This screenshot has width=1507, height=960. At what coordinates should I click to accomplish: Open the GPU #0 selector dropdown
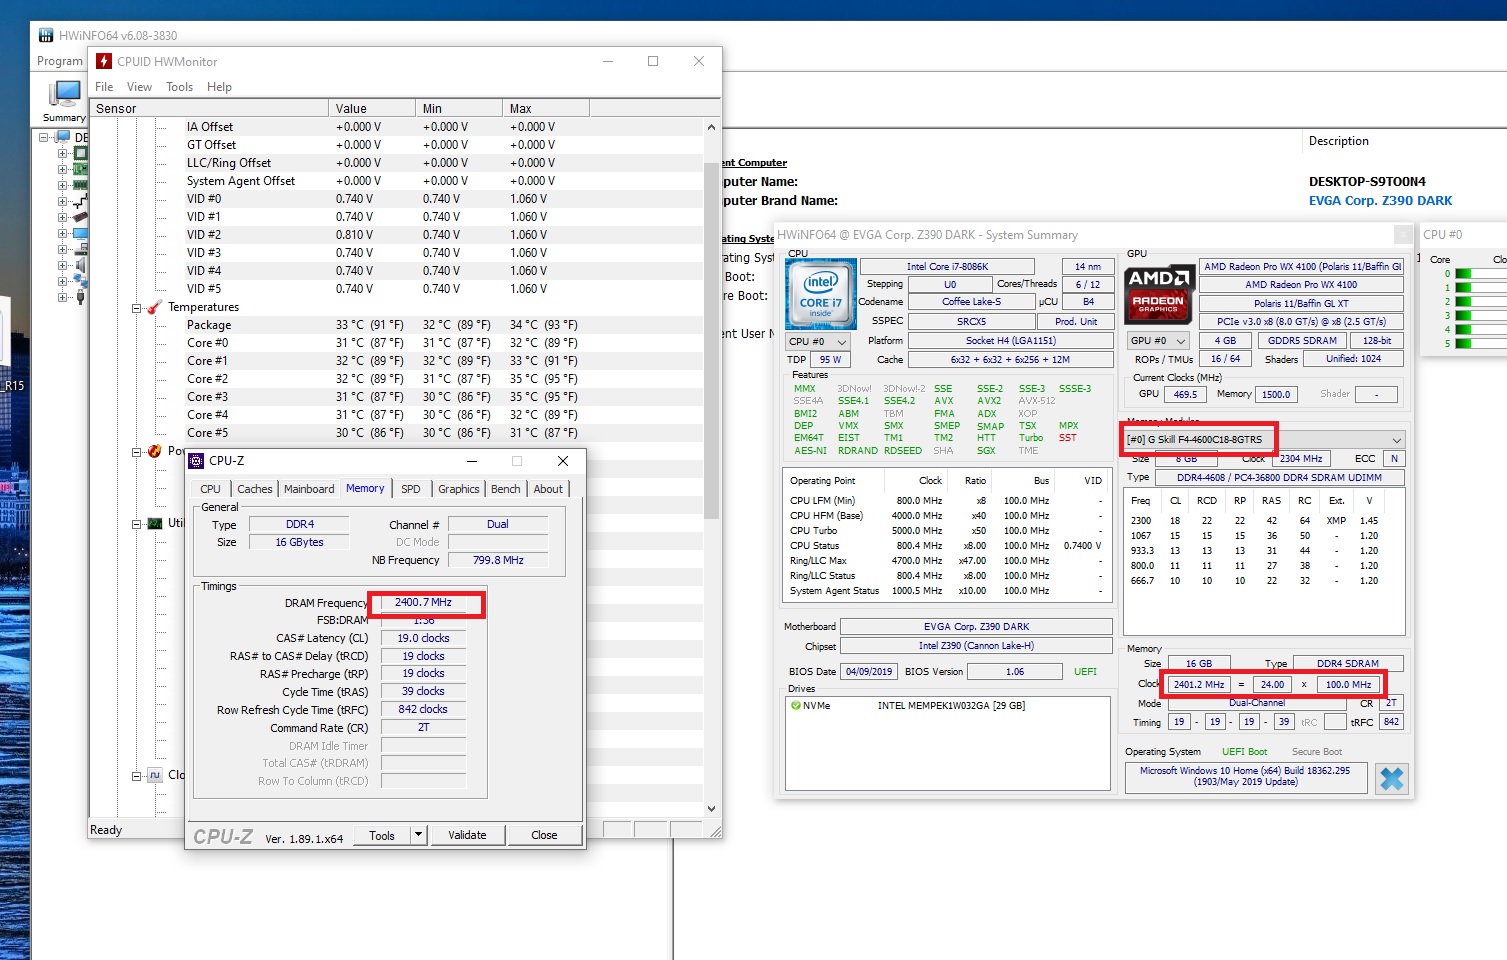pyautogui.click(x=1158, y=341)
